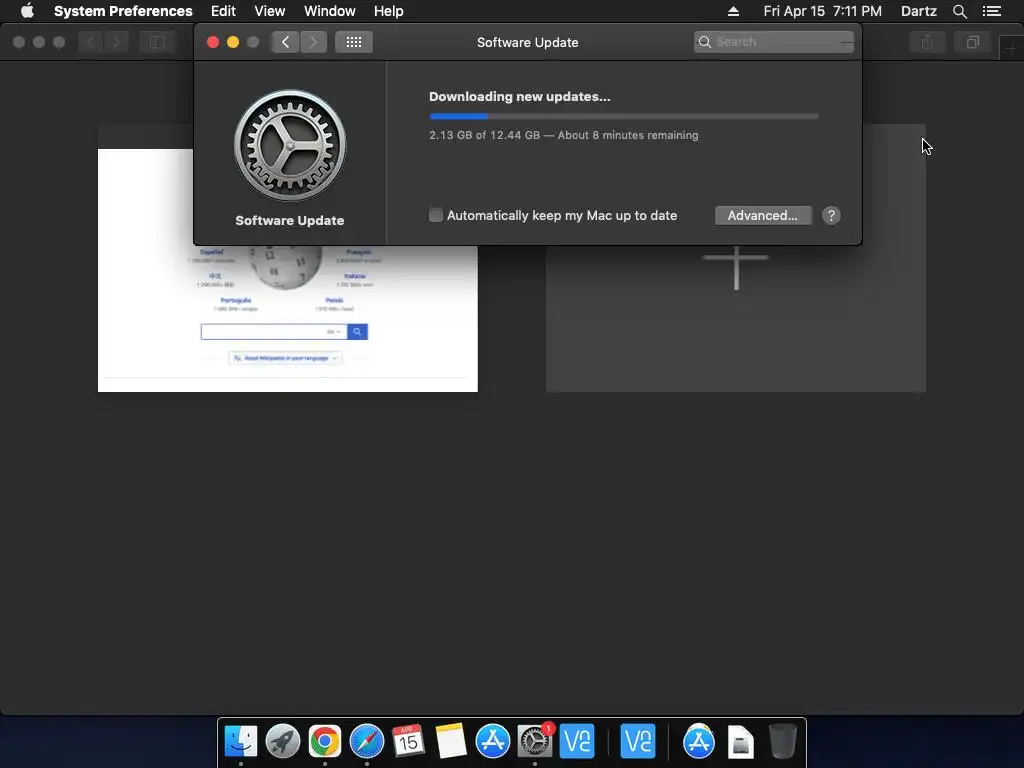This screenshot has width=1024, height=768.
Task: Toggle Safari window's sidebar button
Action: point(157,42)
